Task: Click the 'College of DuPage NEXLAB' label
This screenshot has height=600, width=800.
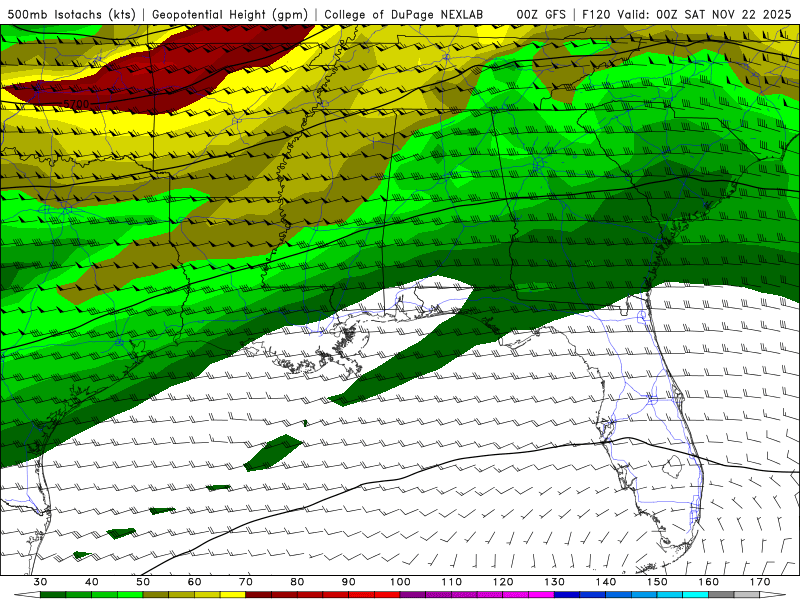Action: point(404,14)
